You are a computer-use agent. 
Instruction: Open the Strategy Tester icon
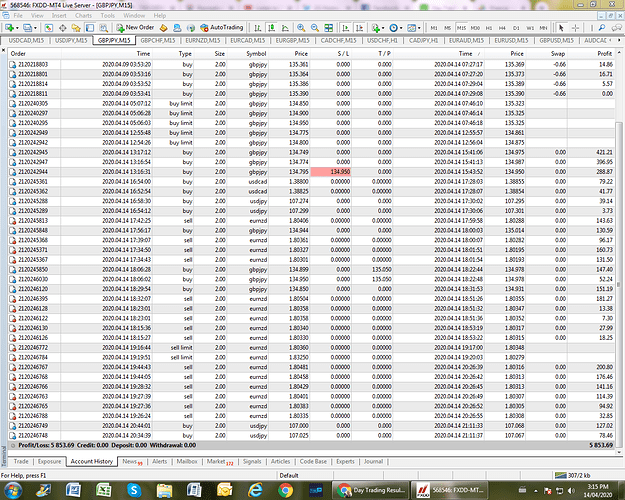coord(104,28)
